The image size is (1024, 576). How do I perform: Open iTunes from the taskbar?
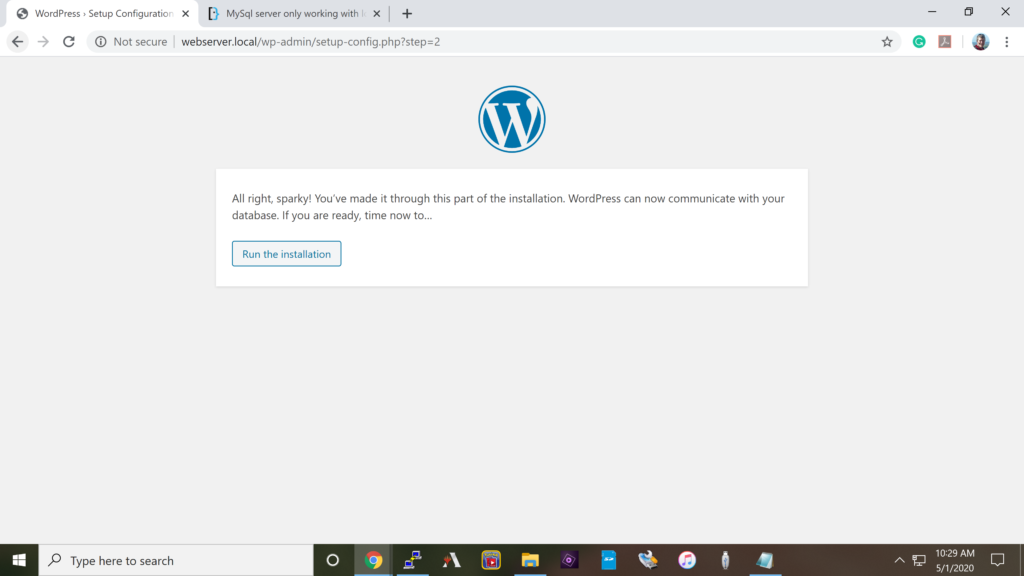686,560
